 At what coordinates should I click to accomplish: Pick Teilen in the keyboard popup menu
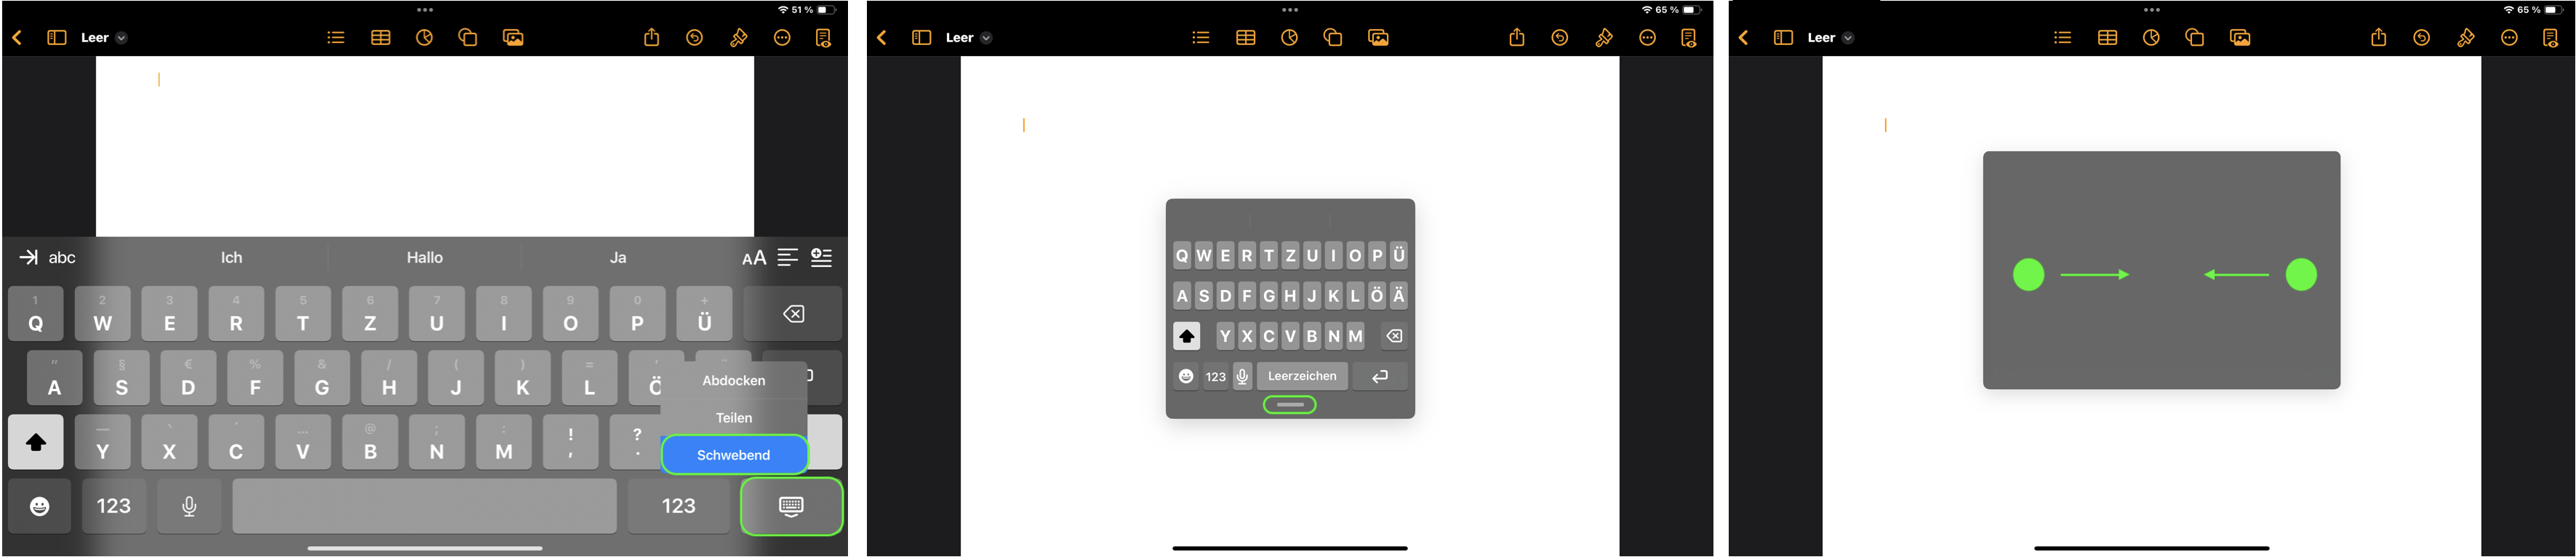(x=733, y=418)
